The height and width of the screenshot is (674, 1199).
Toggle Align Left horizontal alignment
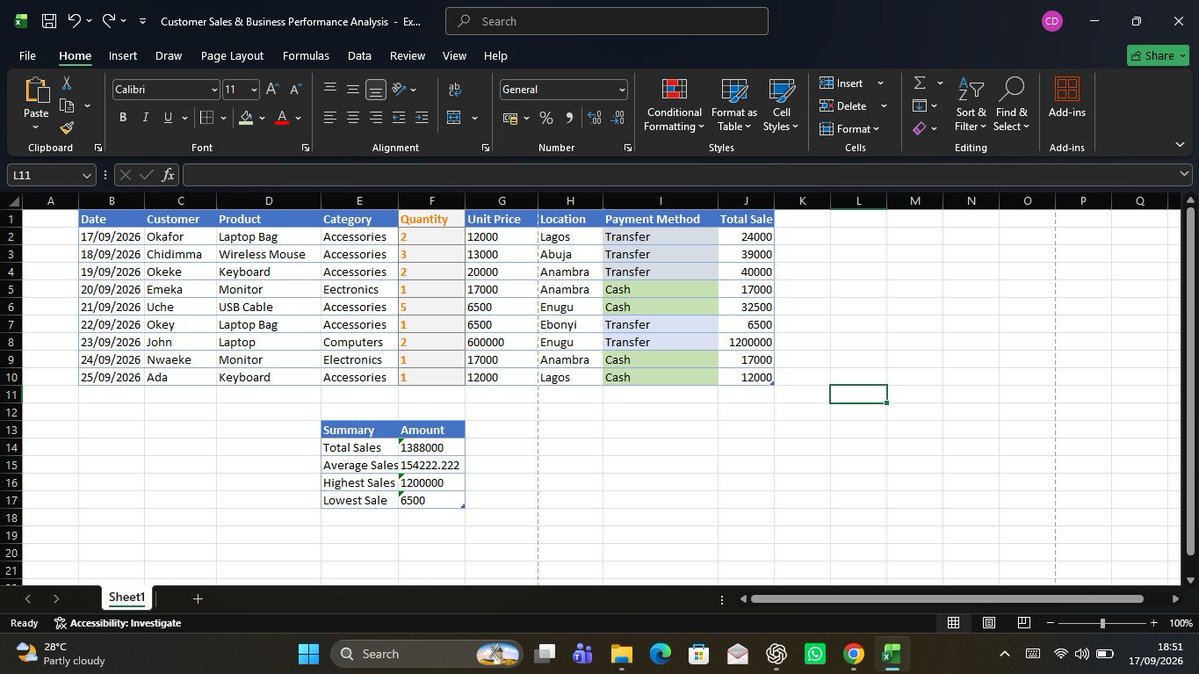click(x=330, y=117)
